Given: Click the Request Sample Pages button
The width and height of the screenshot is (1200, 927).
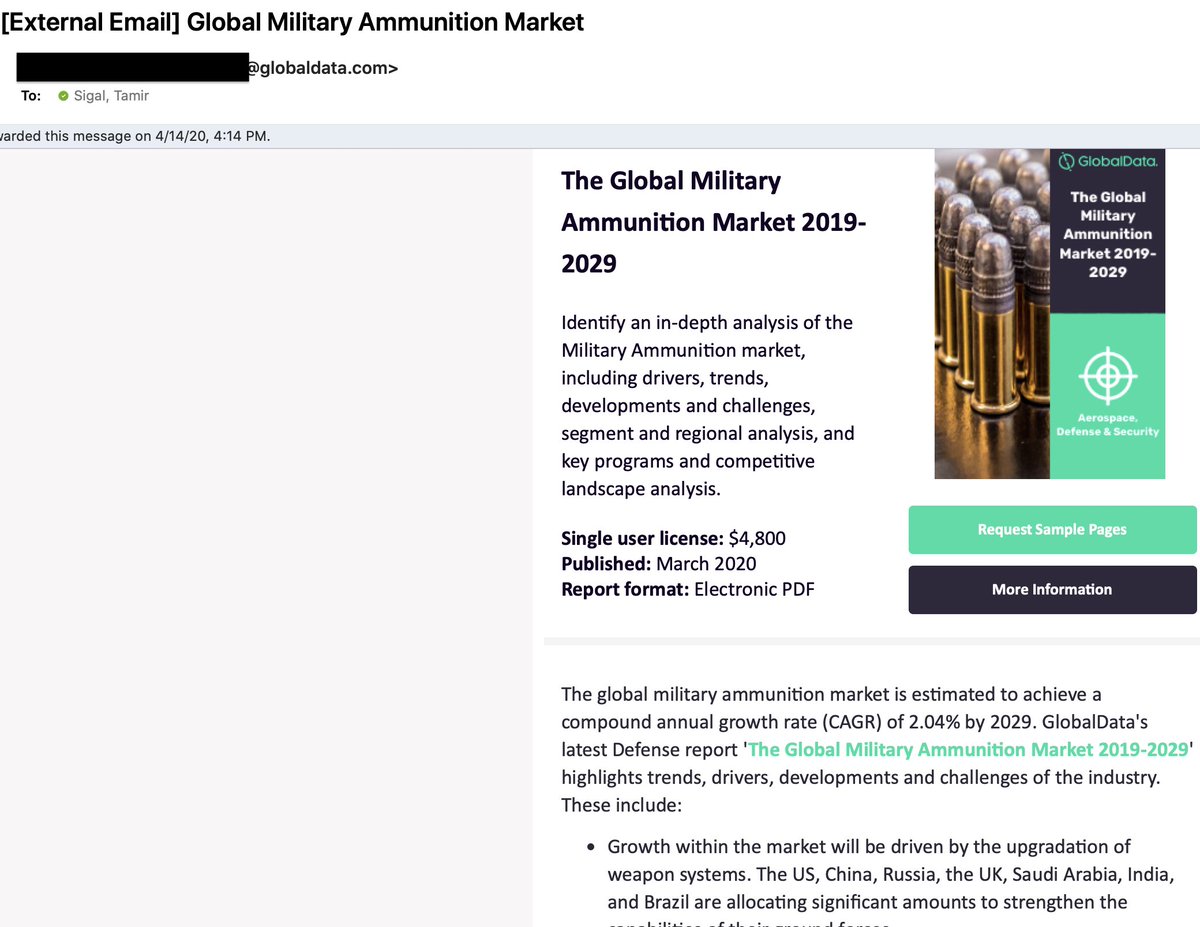Looking at the screenshot, I should tap(1052, 530).
